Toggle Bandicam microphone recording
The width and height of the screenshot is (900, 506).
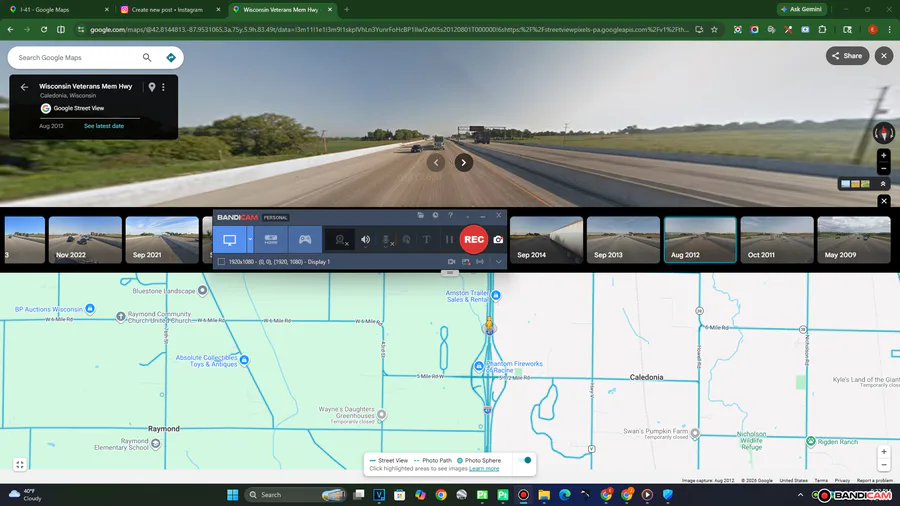(x=387, y=240)
